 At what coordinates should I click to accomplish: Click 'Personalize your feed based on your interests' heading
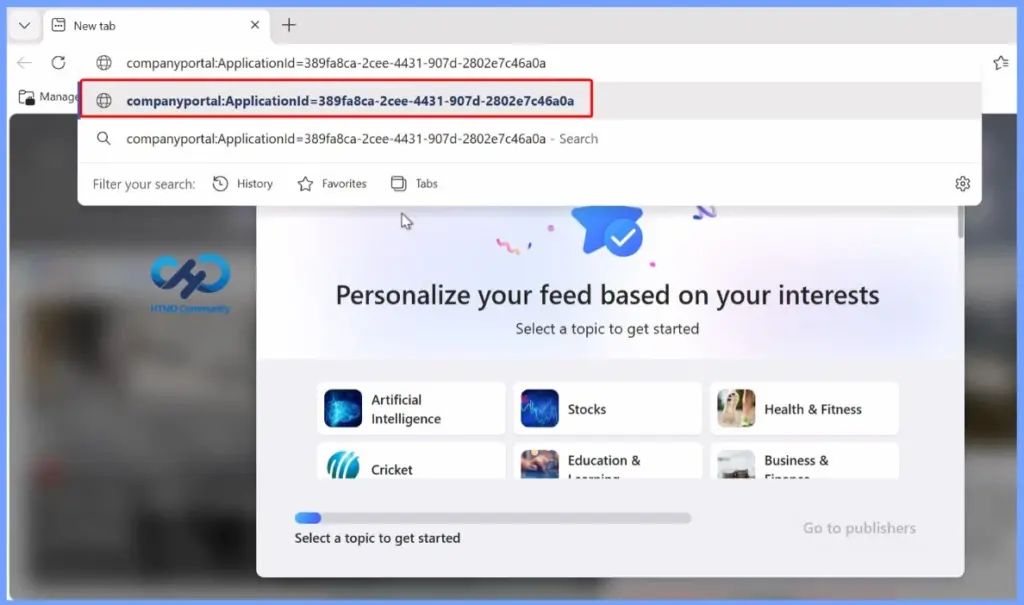(x=607, y=295)
